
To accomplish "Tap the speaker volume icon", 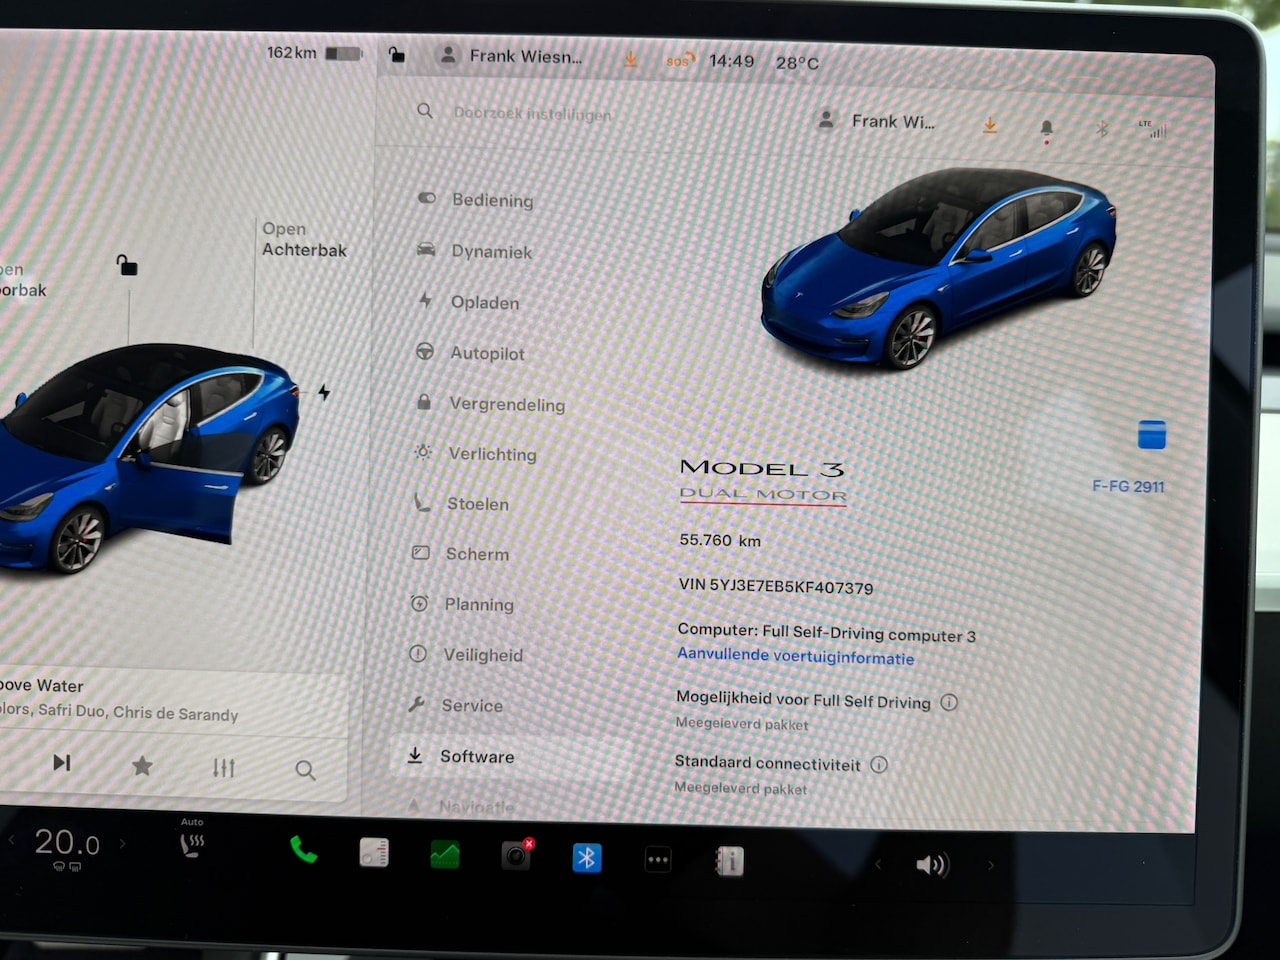I will coord(932,865).
